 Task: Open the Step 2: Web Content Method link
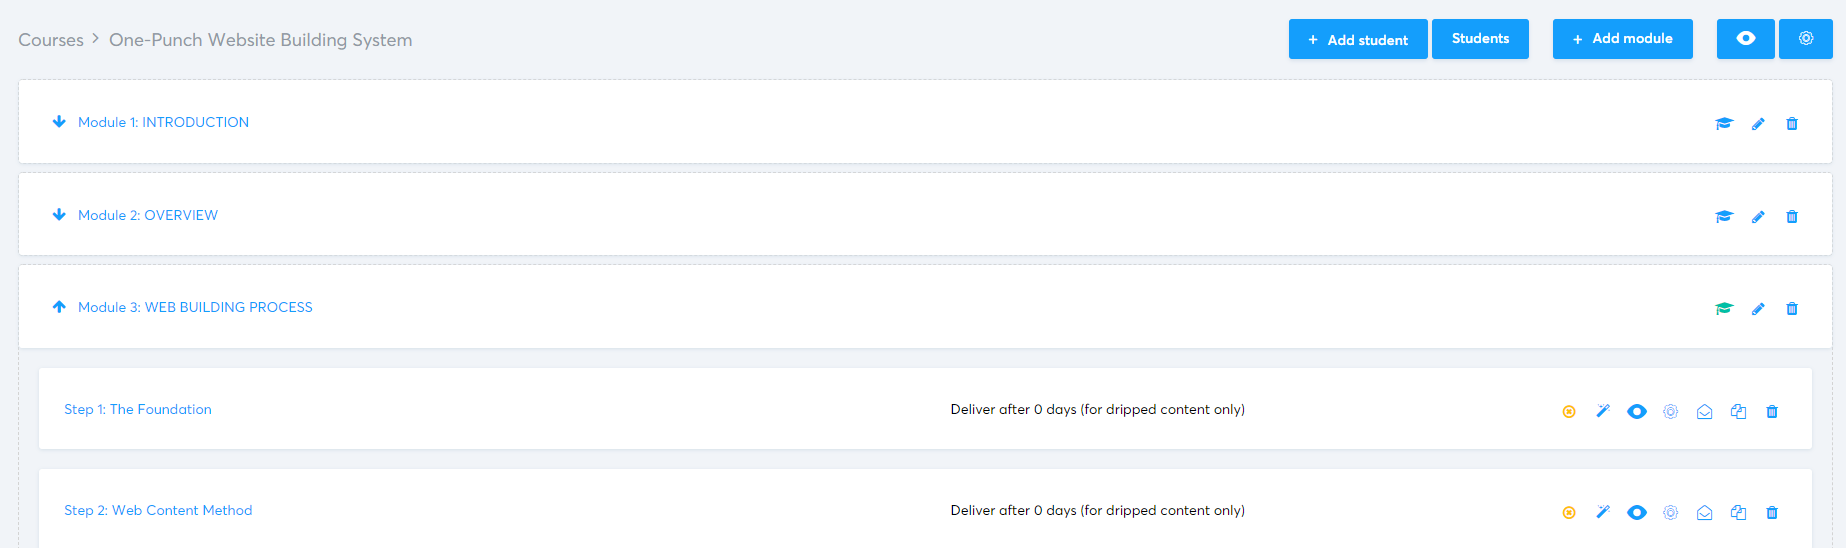click(158, 510)
